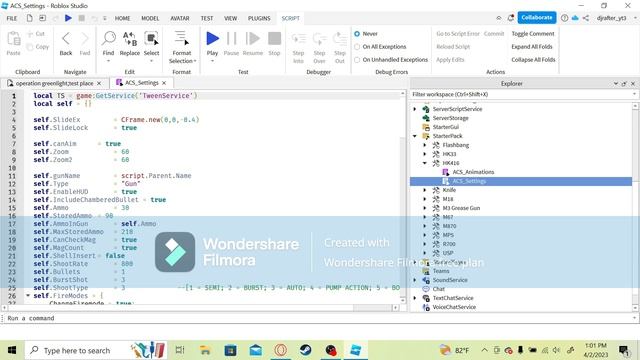Click quick access blue play arrow

[x=68, y=18]
